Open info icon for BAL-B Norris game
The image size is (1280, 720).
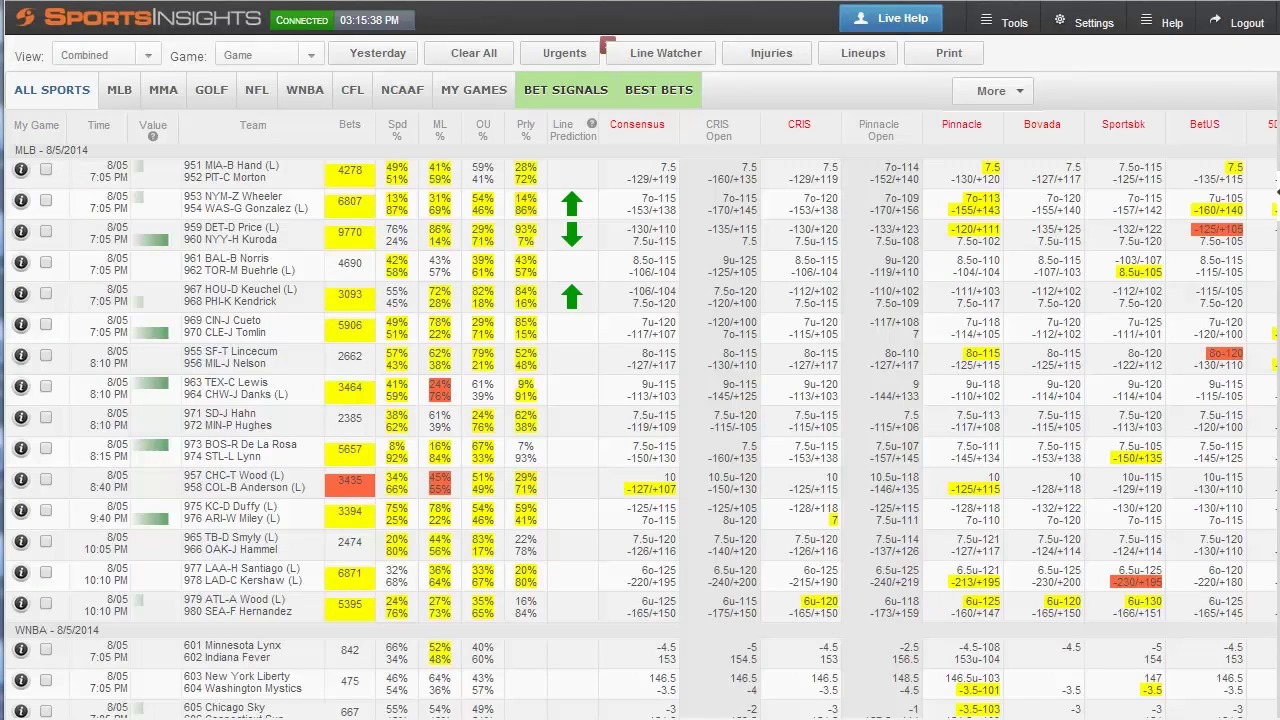click(x=20, y=263)
